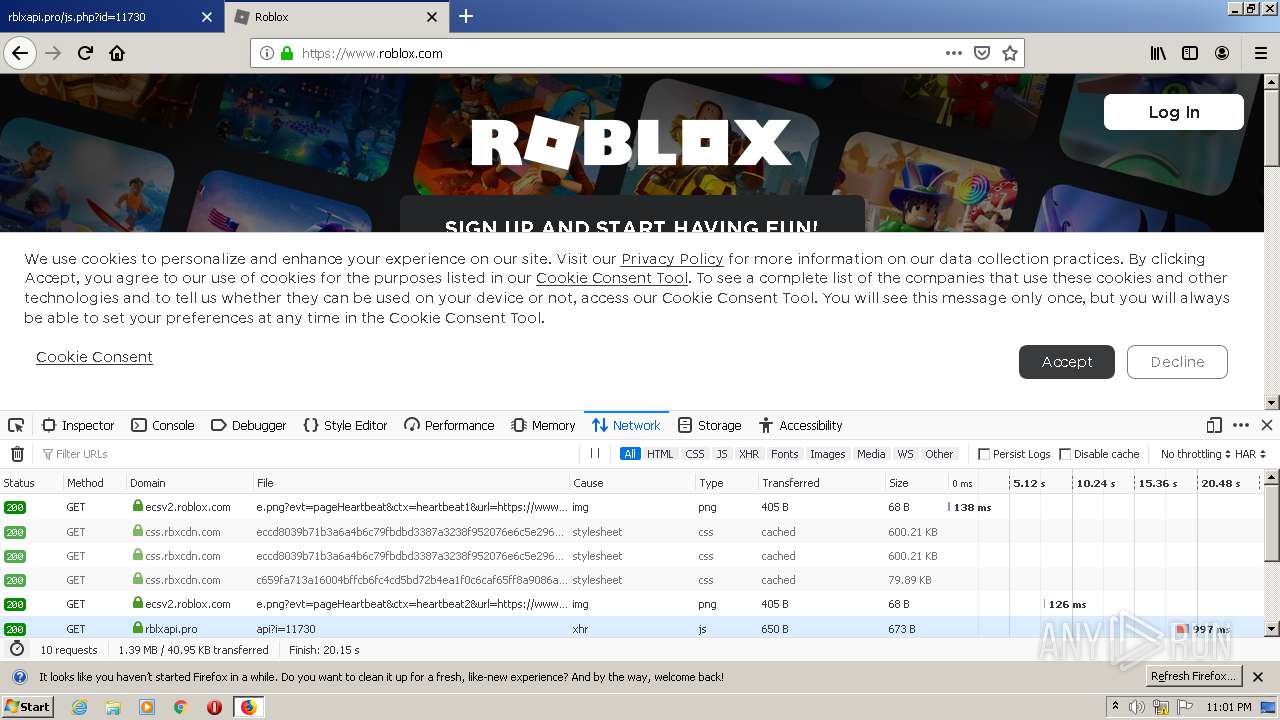Screen dimensions: 1280x720
Task: Filter requests by Images
Action: pyautogui.click(x=828, y=454)
